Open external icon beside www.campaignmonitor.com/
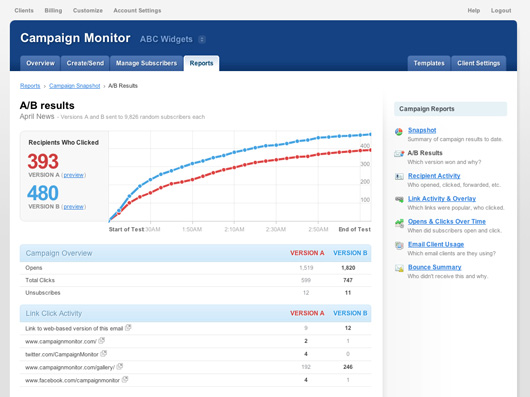Viewport: 530px width, 397px height. pos(101,341)
